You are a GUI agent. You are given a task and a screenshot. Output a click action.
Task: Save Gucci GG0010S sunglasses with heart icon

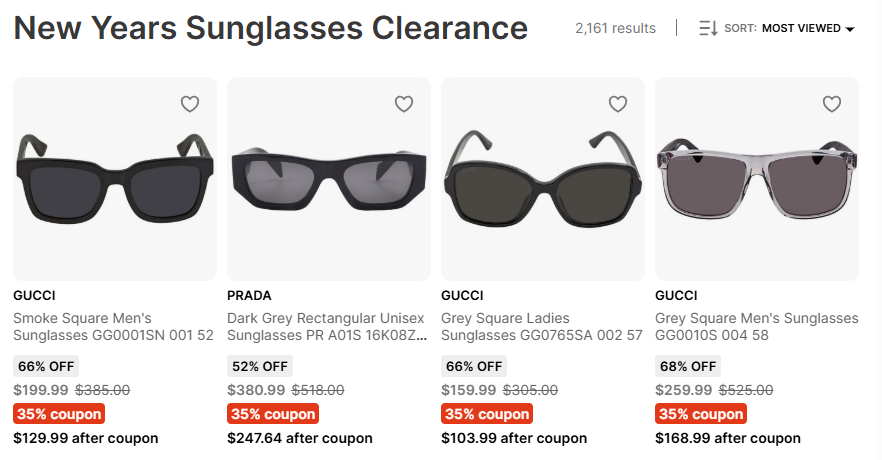832,104
